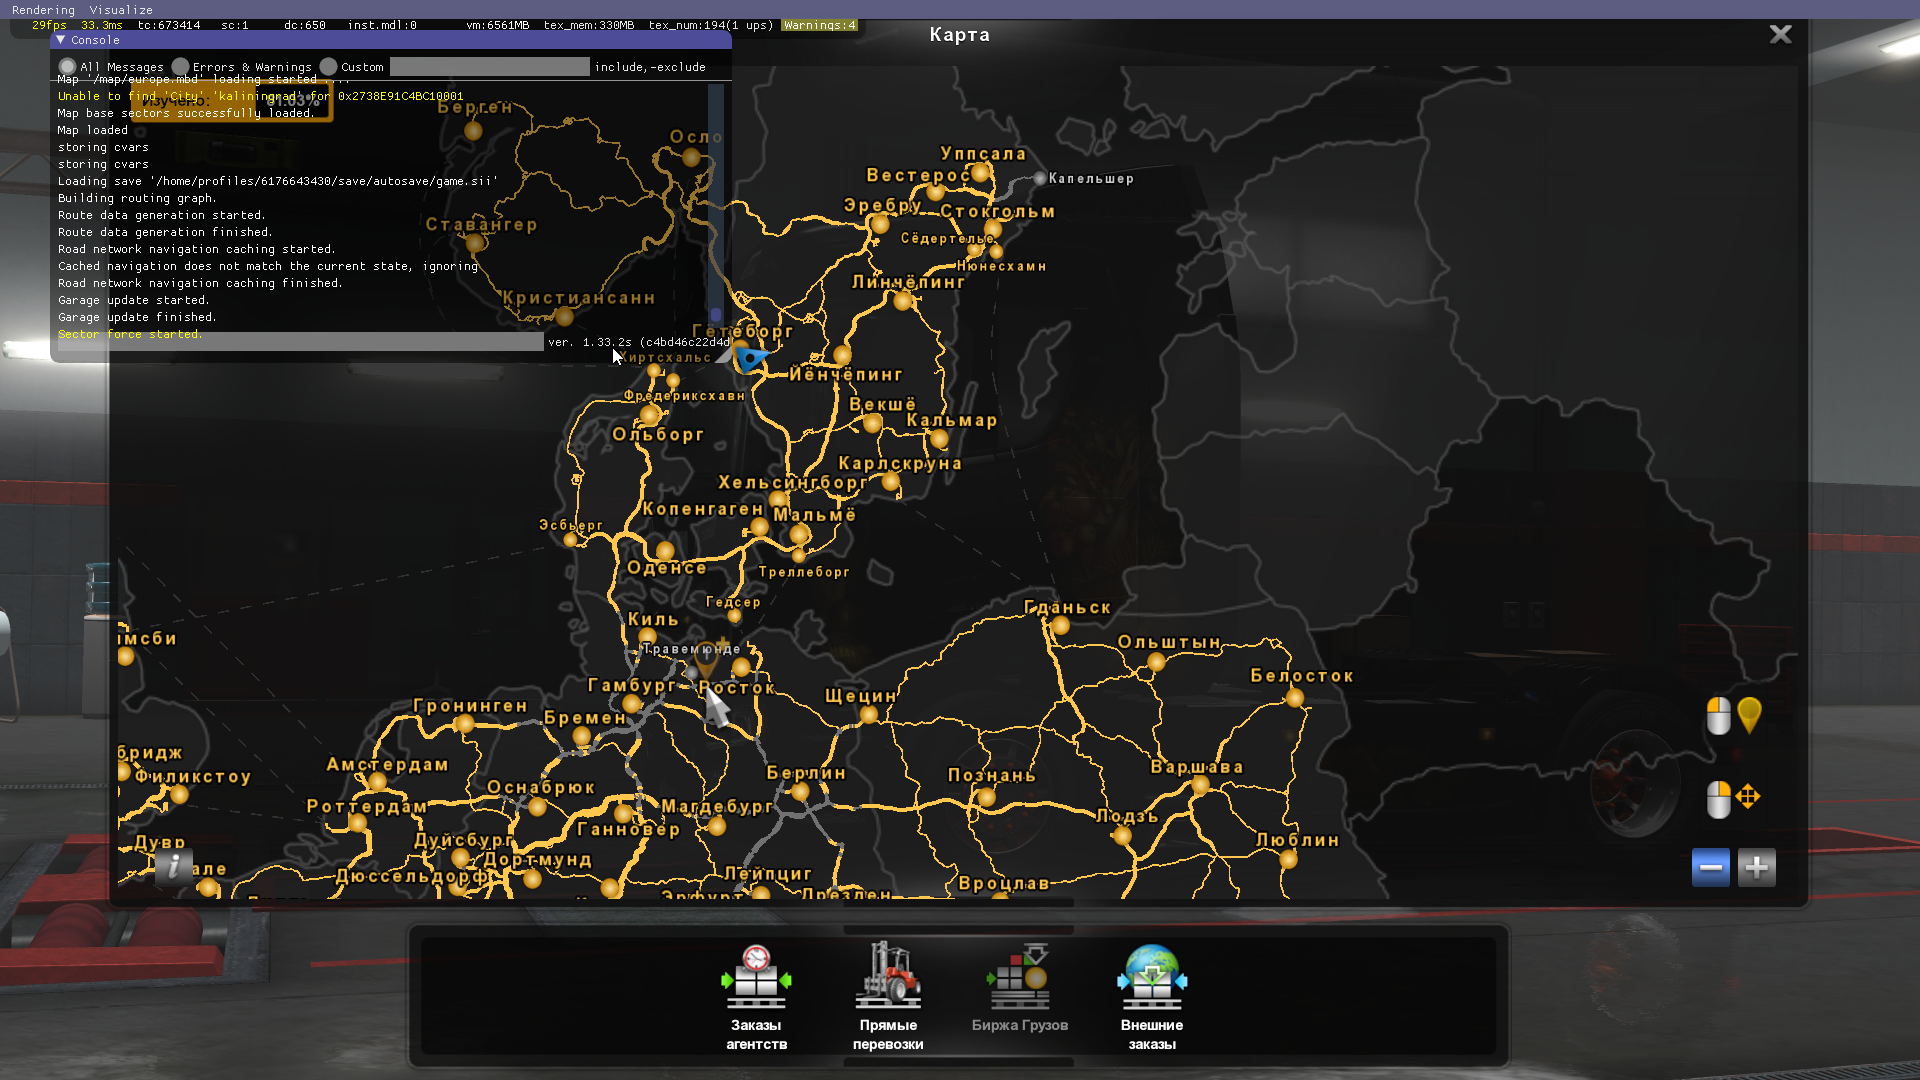This screenshot has width=1920, height=1080.
Task: Zoom out the map with minus button
Action: tap(1710, 867)
